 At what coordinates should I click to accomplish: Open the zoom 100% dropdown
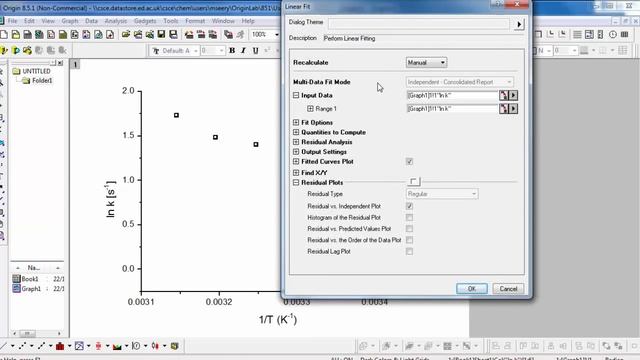coord(276,35)
